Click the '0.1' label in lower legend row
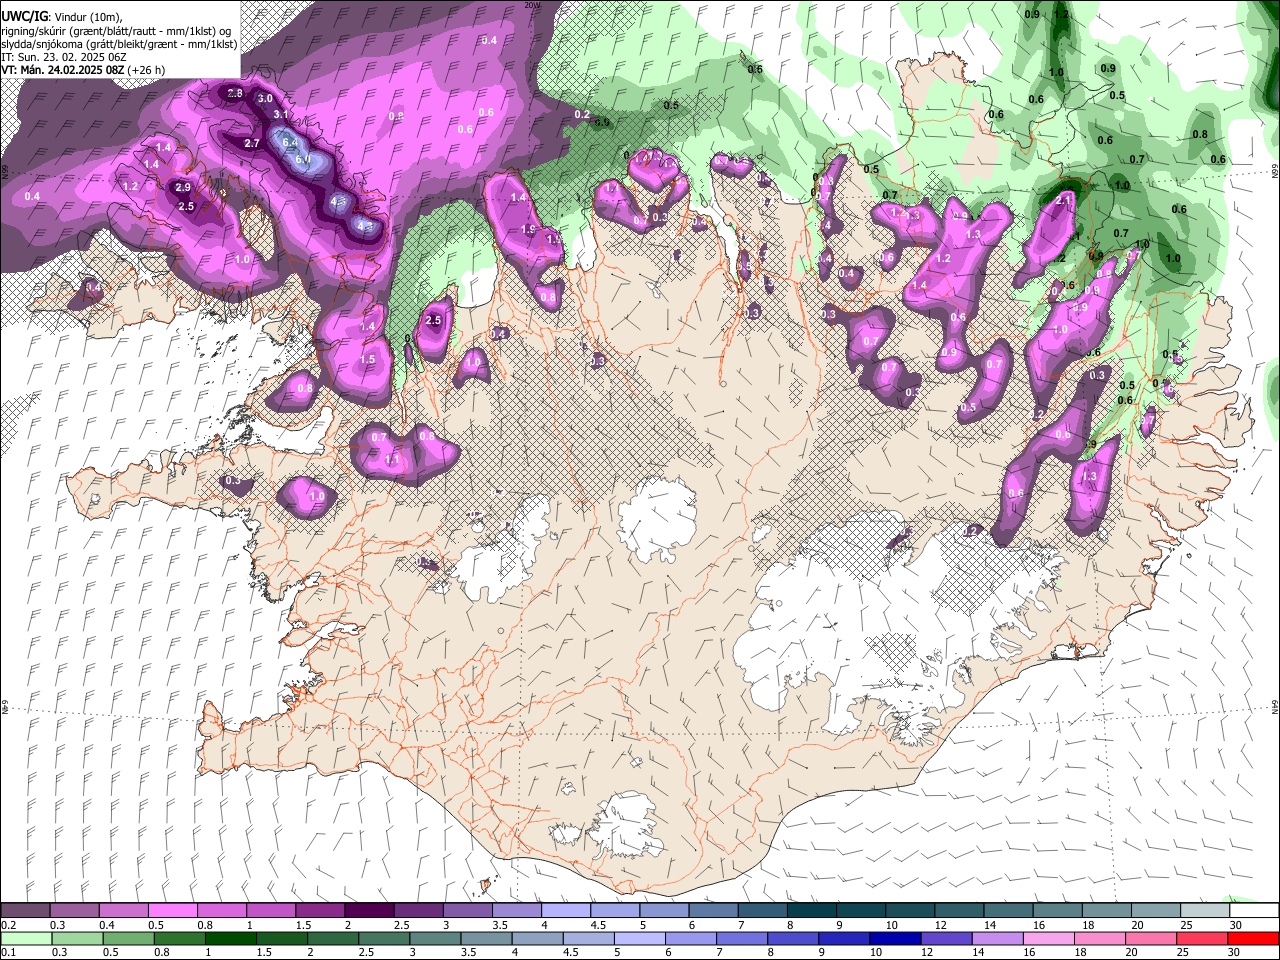The height and width of the screenshot is (960, 1280). (x=8, y=952)
